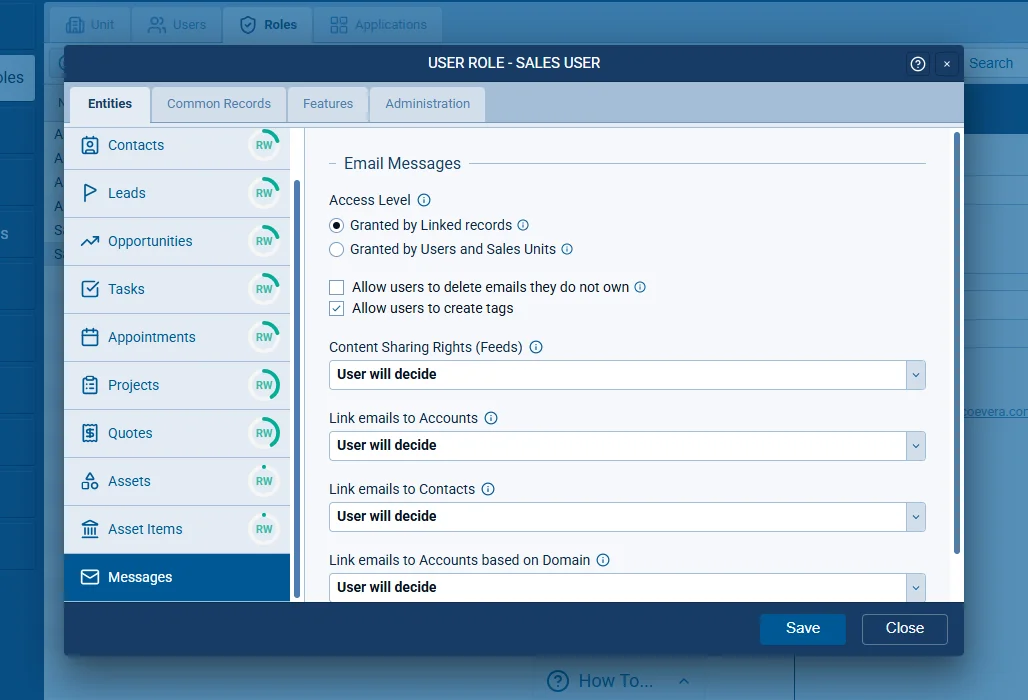Click the Leads flag icon
Image resolution: width=1028 pixels, height=700 pixels.
click(x=90, y=193)
